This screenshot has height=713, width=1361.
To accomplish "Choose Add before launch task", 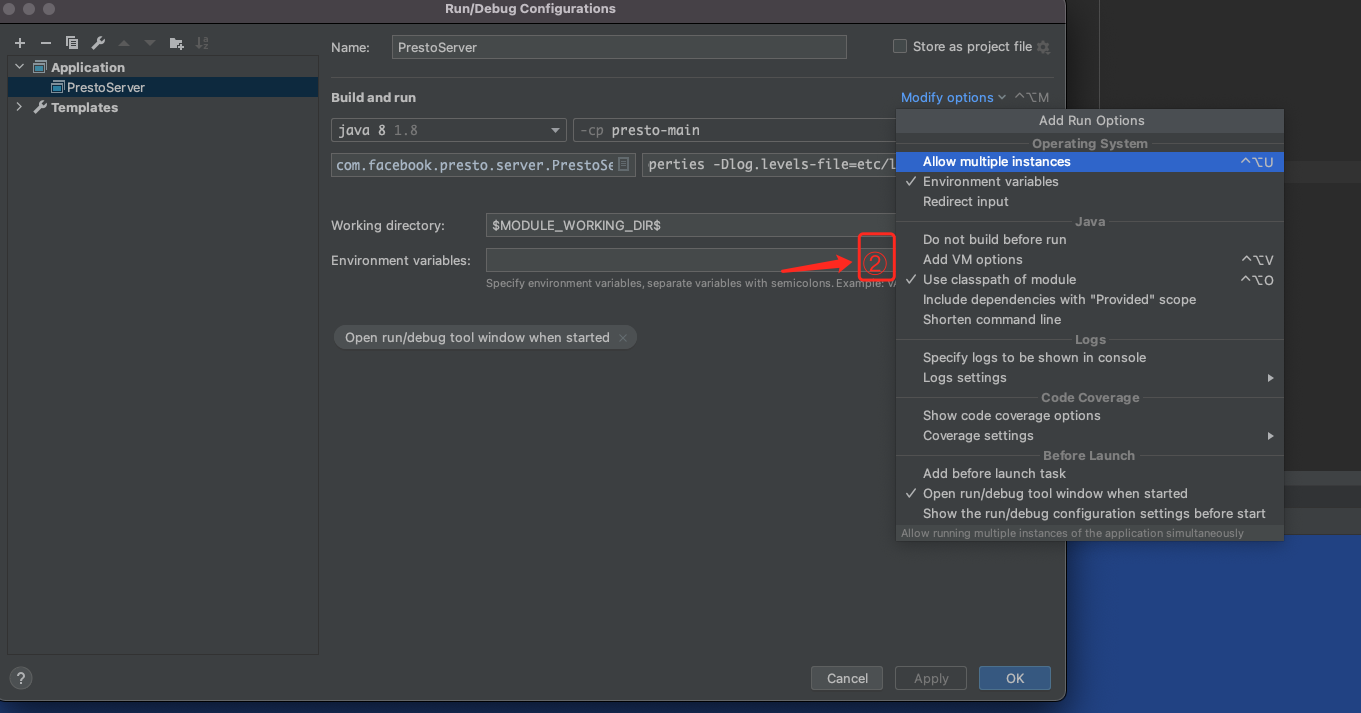I will [x=1089, y=473].
